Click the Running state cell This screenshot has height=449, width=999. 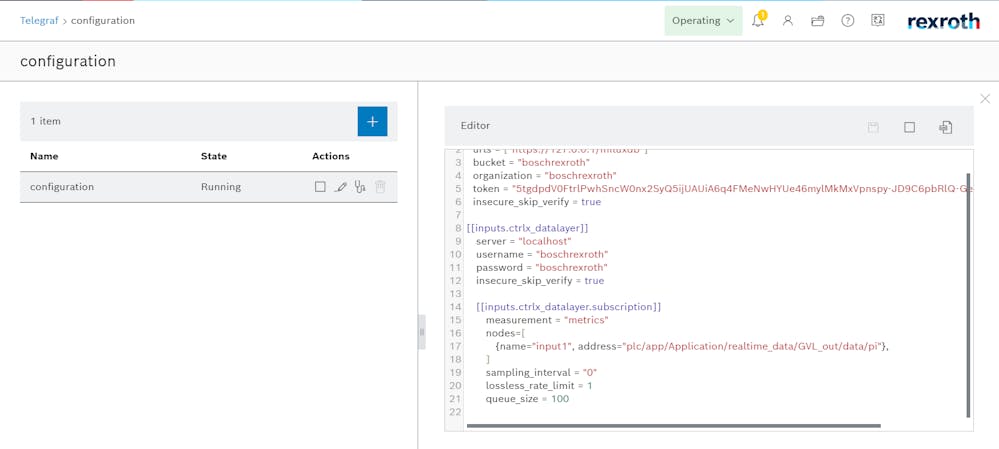221,187
